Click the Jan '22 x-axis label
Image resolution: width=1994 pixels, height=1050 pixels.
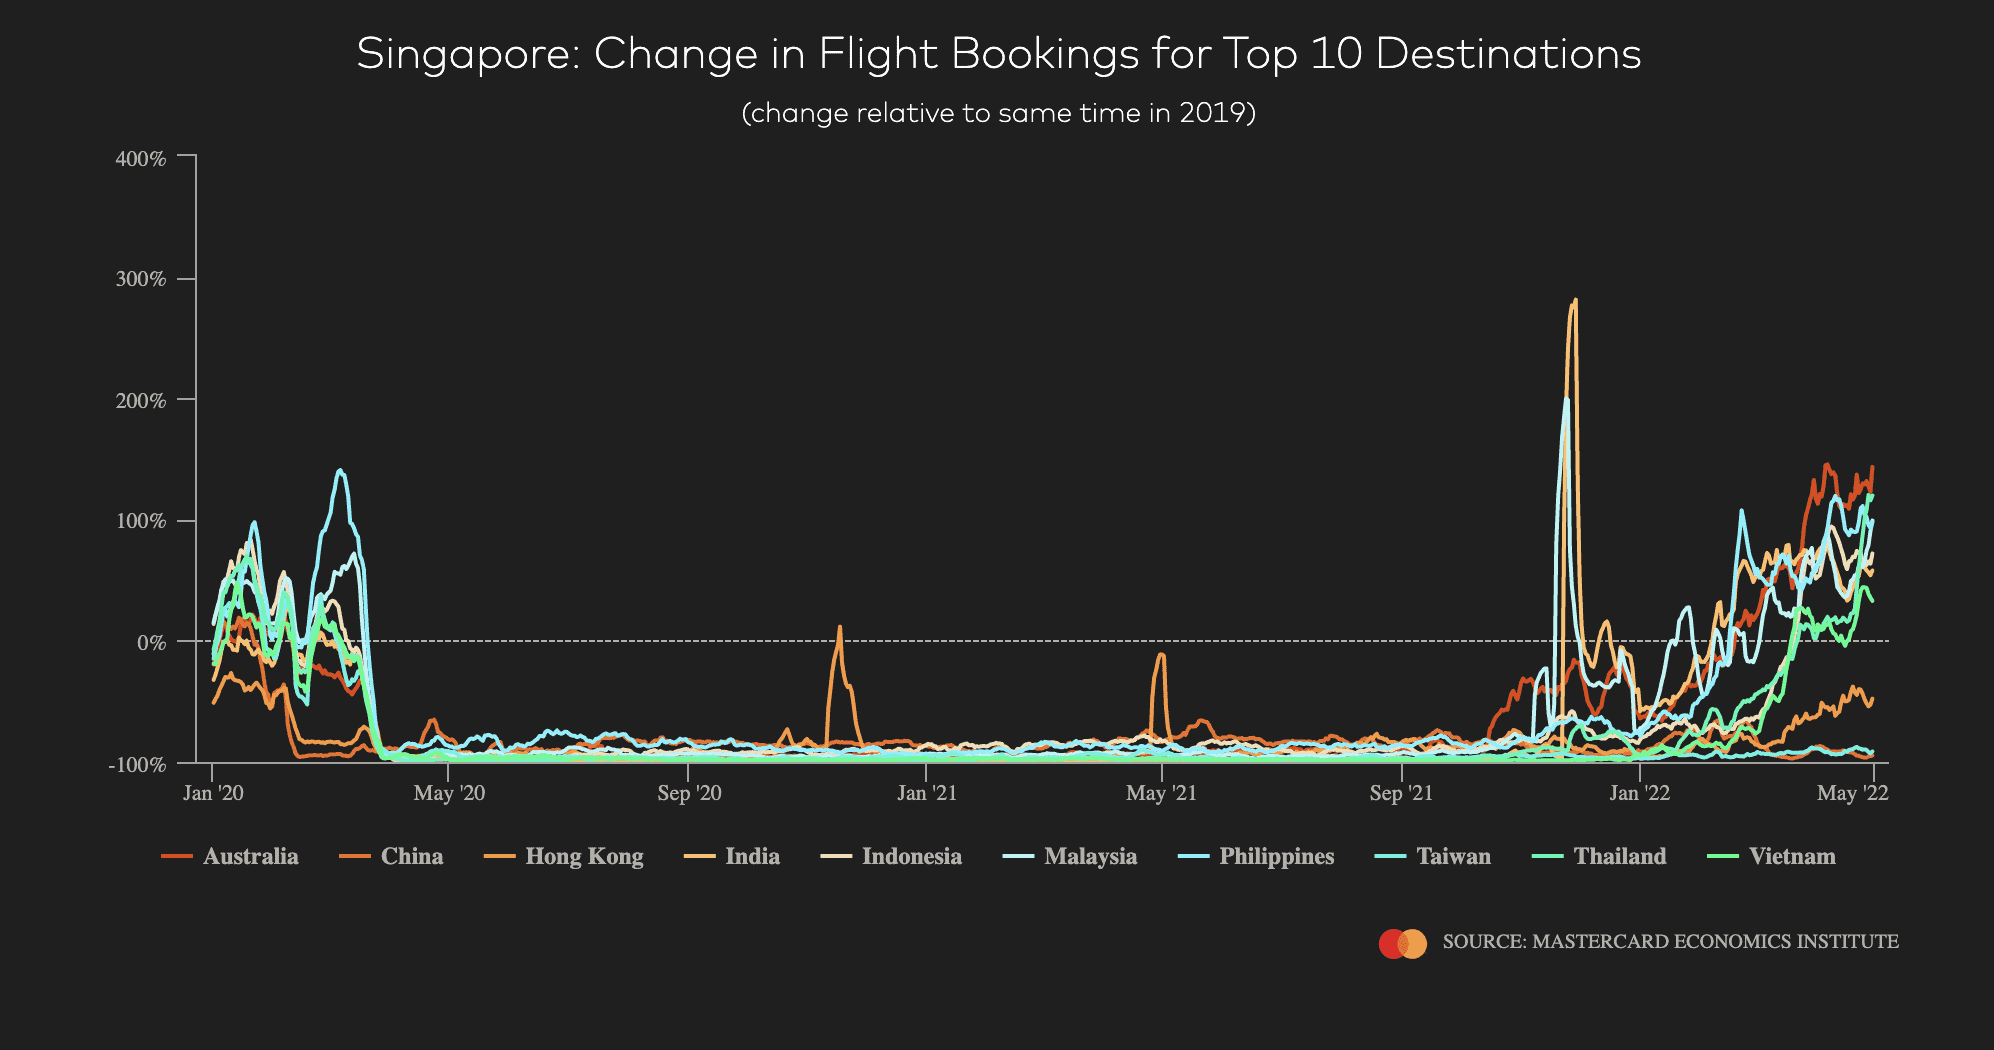point(1639,794)
